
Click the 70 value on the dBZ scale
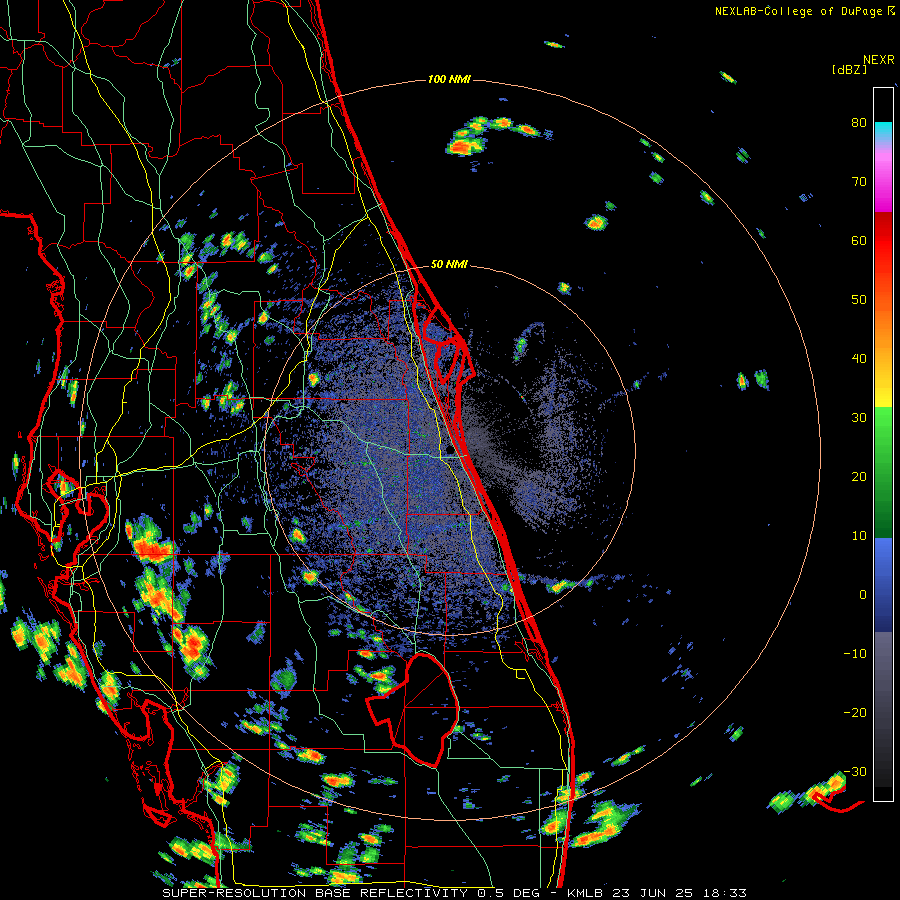click(859, 182)
